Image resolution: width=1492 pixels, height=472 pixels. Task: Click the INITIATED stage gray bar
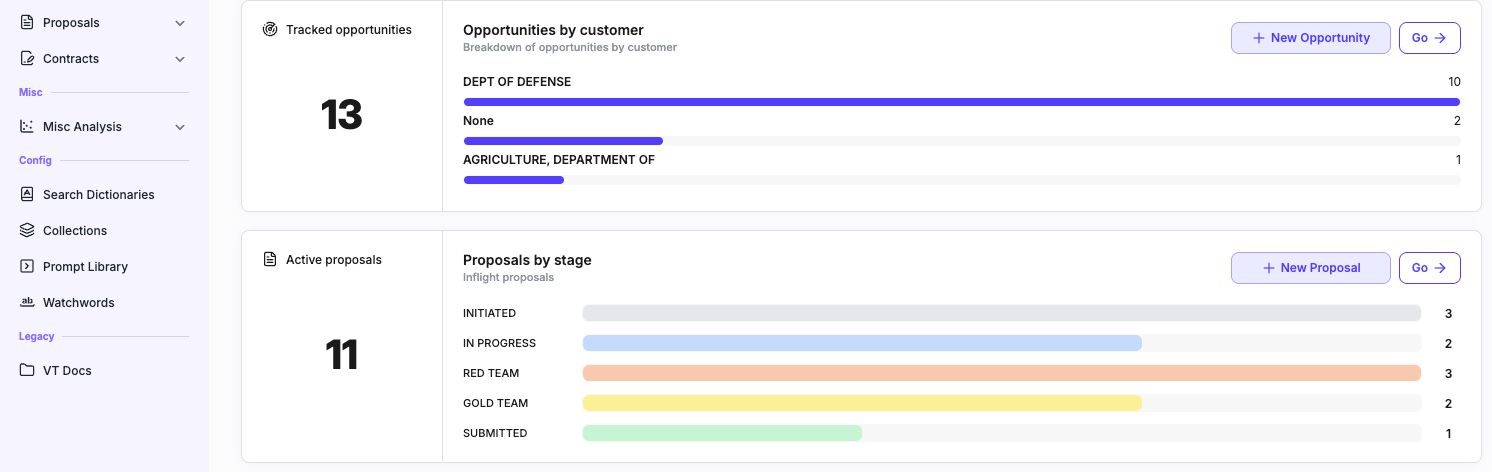tap(1002, 313)
